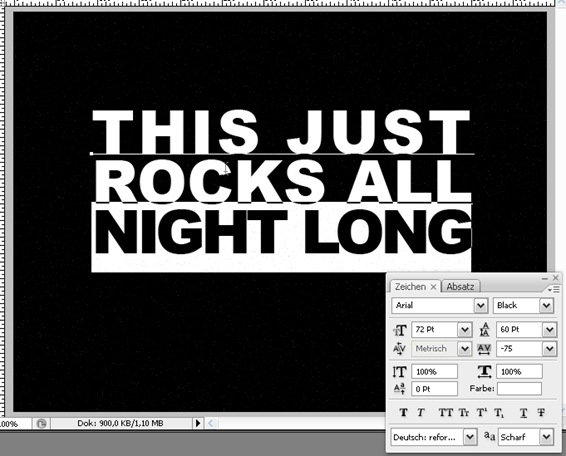Toggle Faux Italic text style
Screen dimensions: 566x456
click(x=421, y=412)
